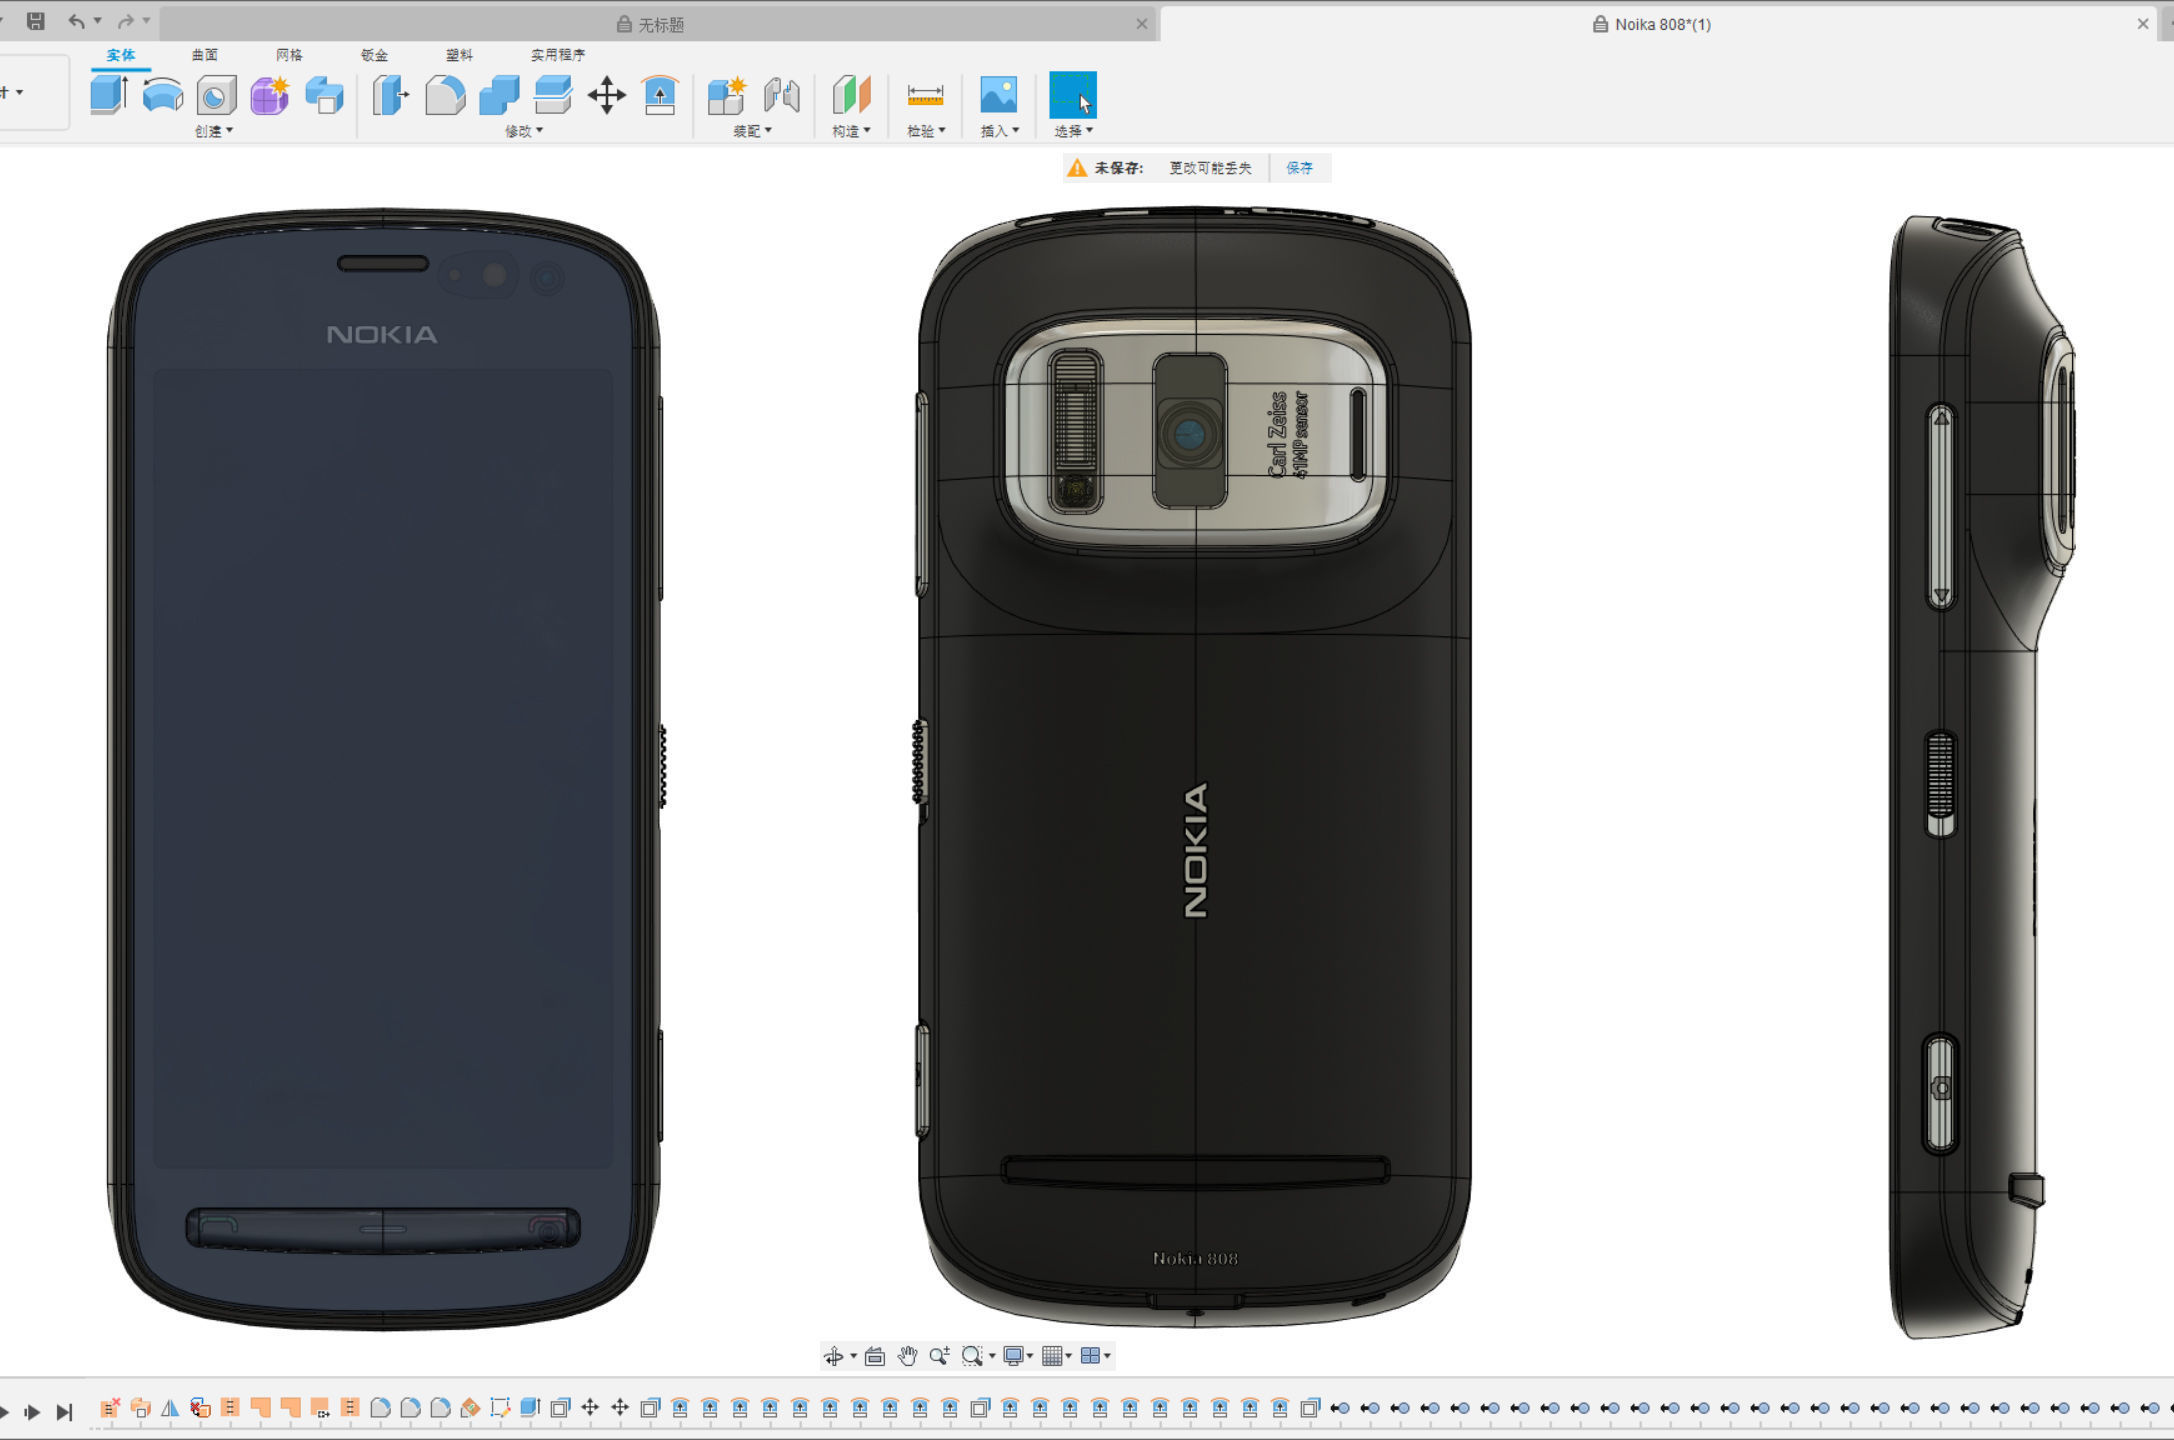Select the New Component tool
This screenshot has width=2174, height=1440.
click(727, 95)
